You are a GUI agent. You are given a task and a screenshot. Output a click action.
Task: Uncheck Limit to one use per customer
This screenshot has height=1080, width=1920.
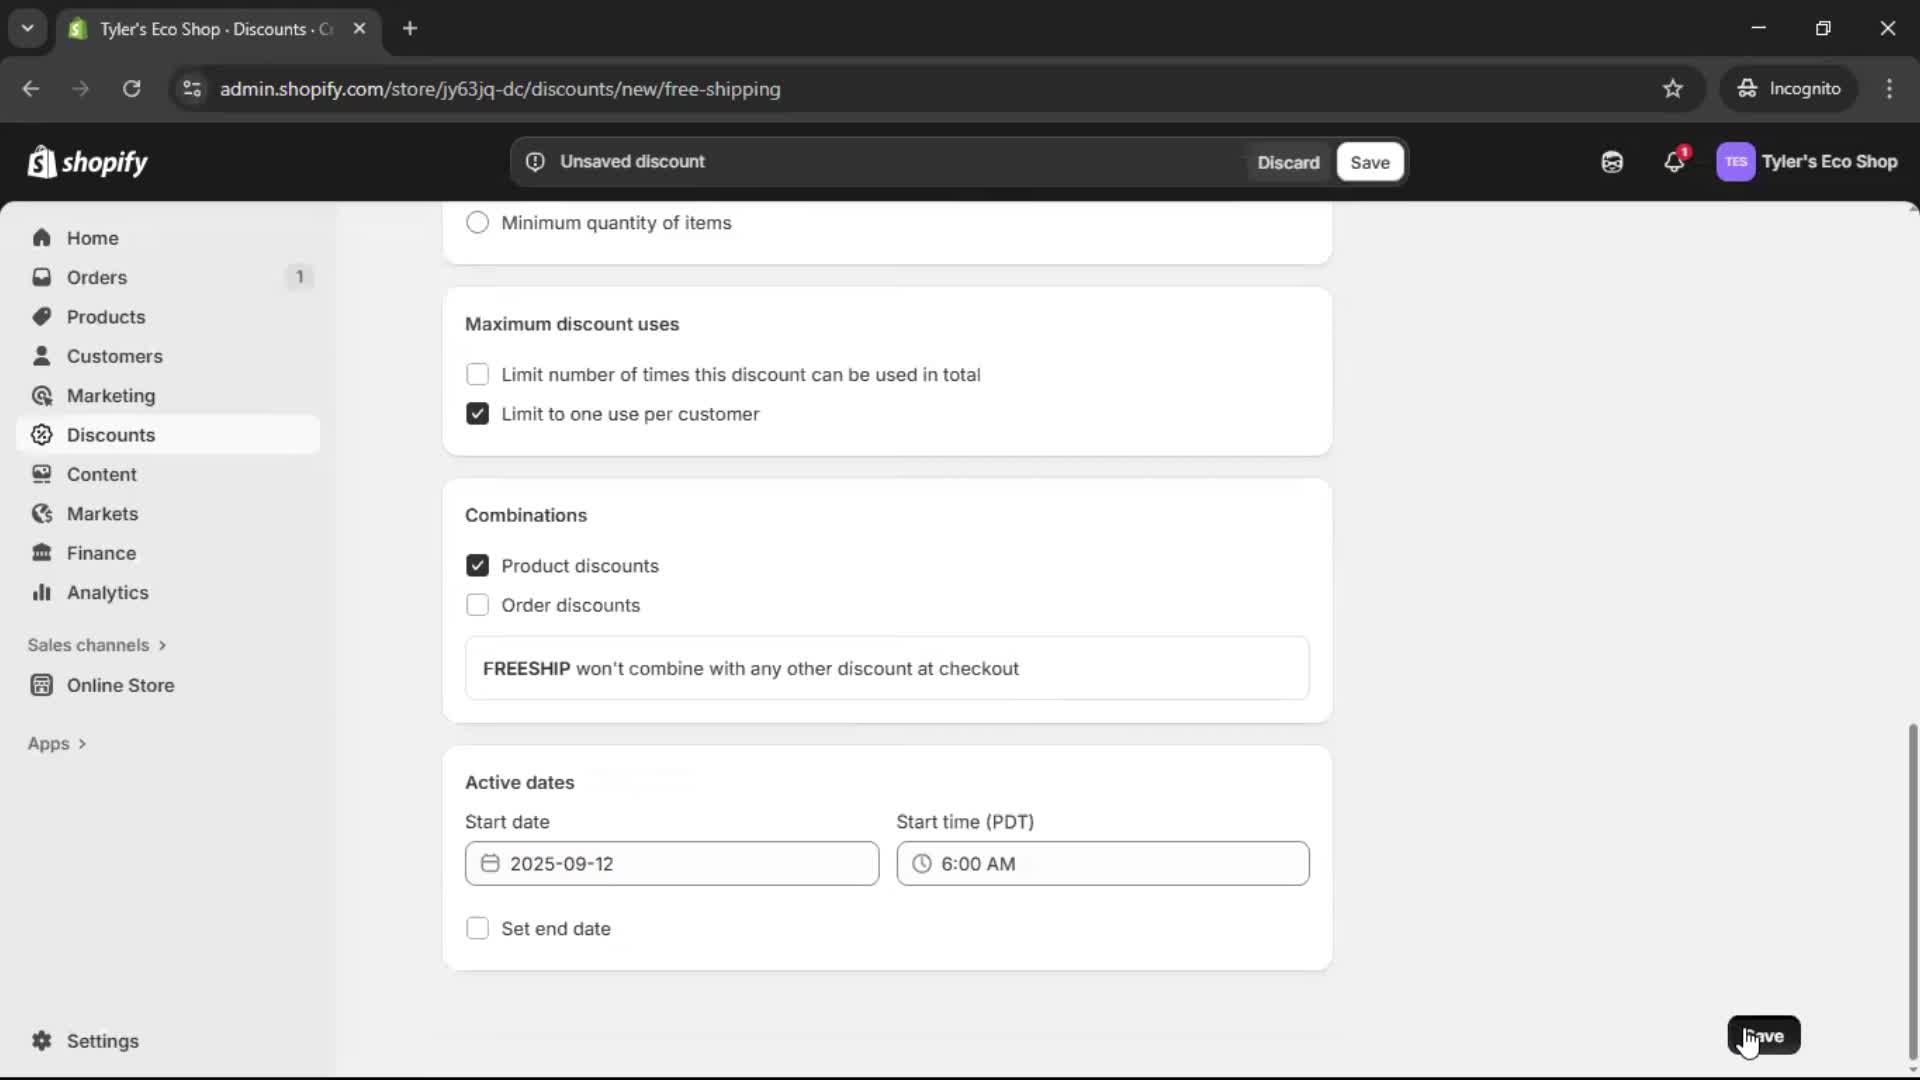coord(477,413)
